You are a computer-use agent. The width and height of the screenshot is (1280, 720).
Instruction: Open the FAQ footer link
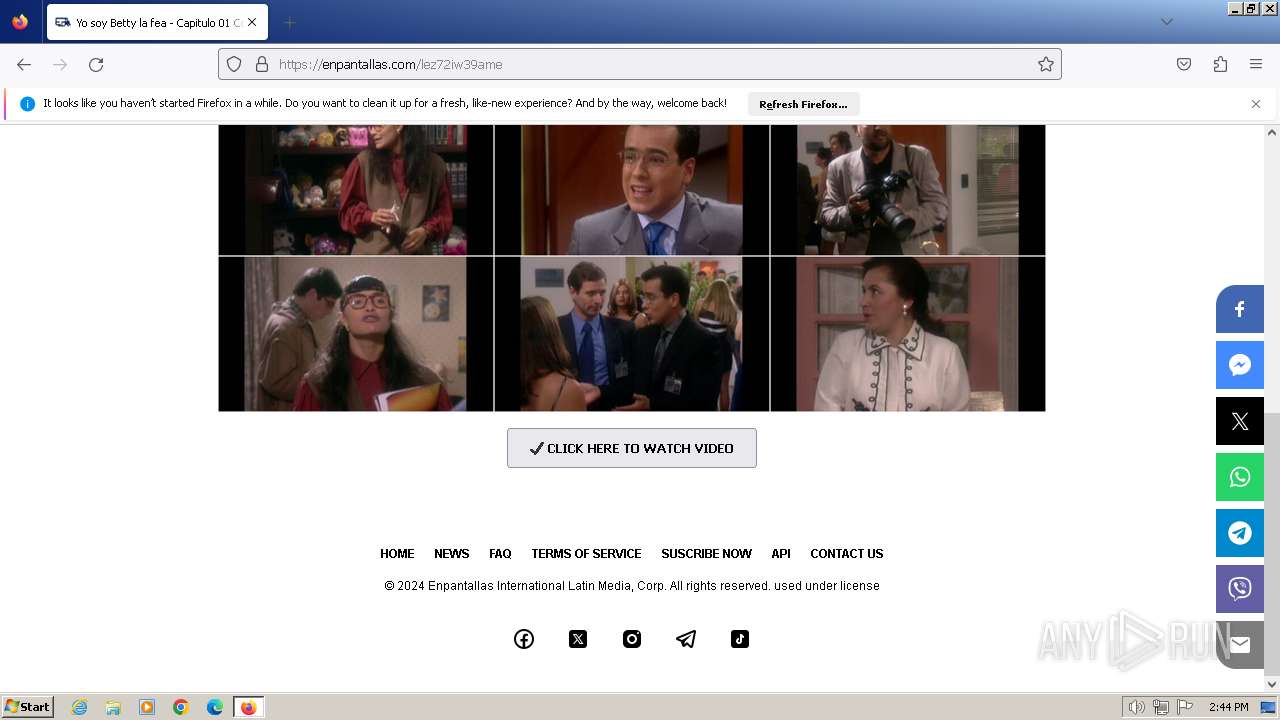pyautogui.click(x=500, y=554)
